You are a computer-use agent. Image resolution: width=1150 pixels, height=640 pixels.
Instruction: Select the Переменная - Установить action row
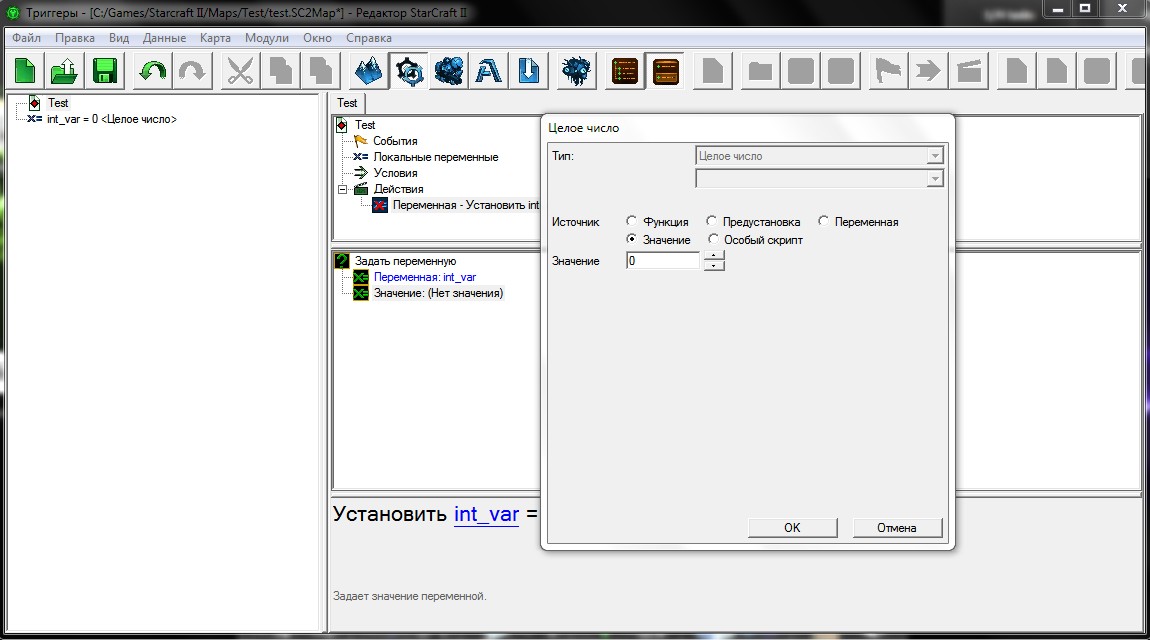click(466, 205)
